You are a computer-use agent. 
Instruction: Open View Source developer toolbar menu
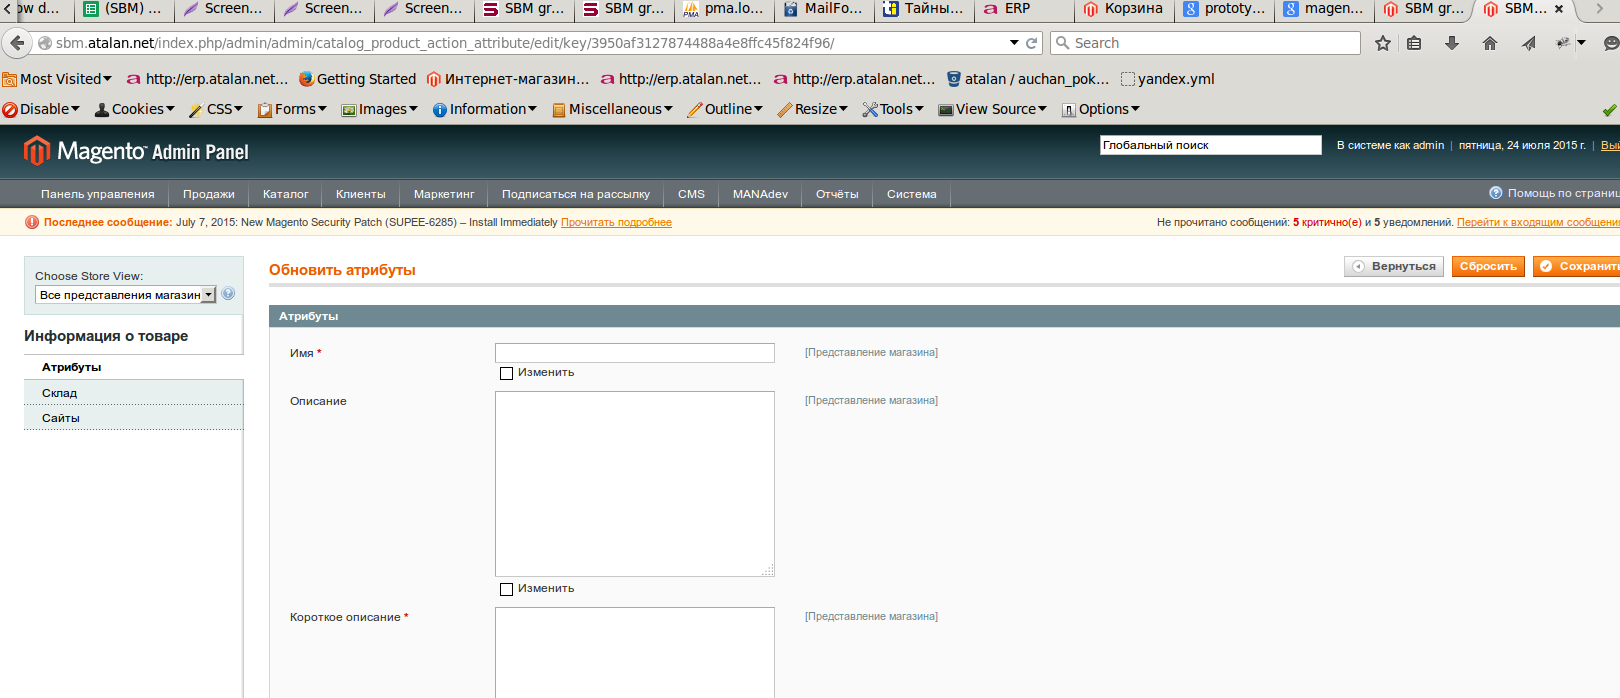click(993, 109)
